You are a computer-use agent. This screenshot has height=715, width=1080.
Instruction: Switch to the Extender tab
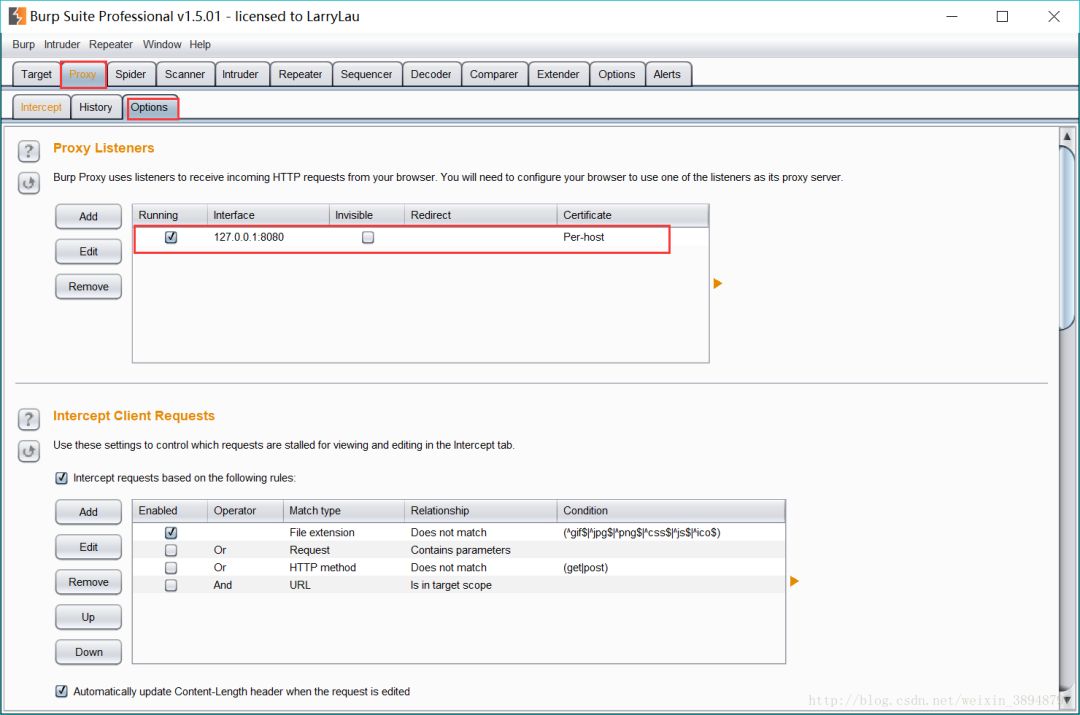click(558, 74)
